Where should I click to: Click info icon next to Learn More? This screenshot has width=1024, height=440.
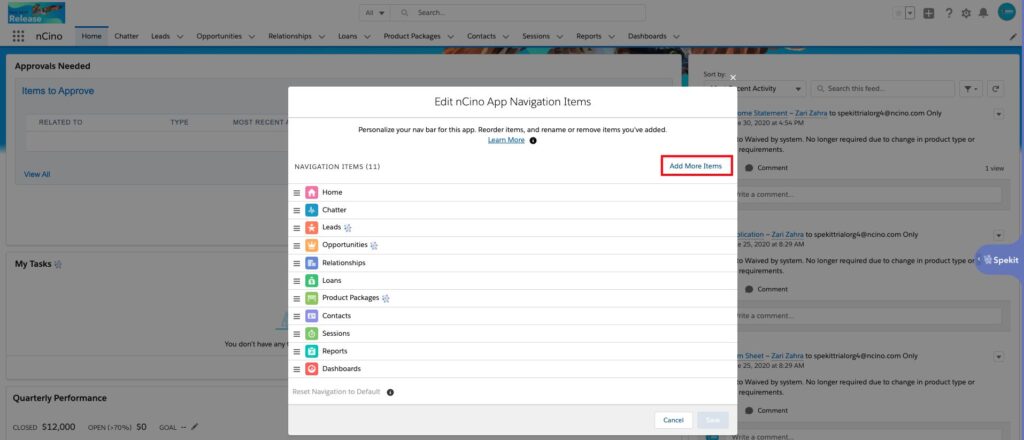[x=533, y=140]
